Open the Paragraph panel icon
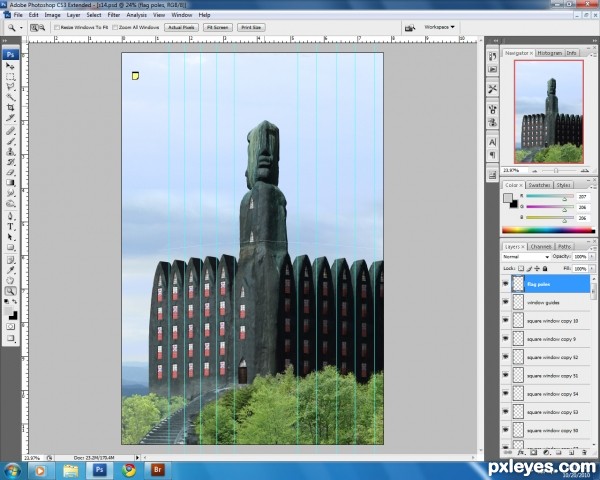 492,155
